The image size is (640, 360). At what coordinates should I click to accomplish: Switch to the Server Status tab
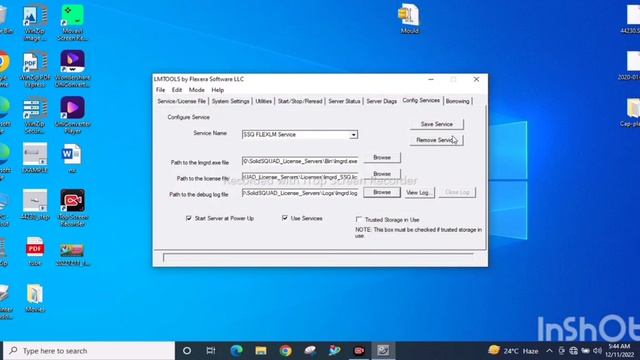pyautogui.click(x=344, y=101)
